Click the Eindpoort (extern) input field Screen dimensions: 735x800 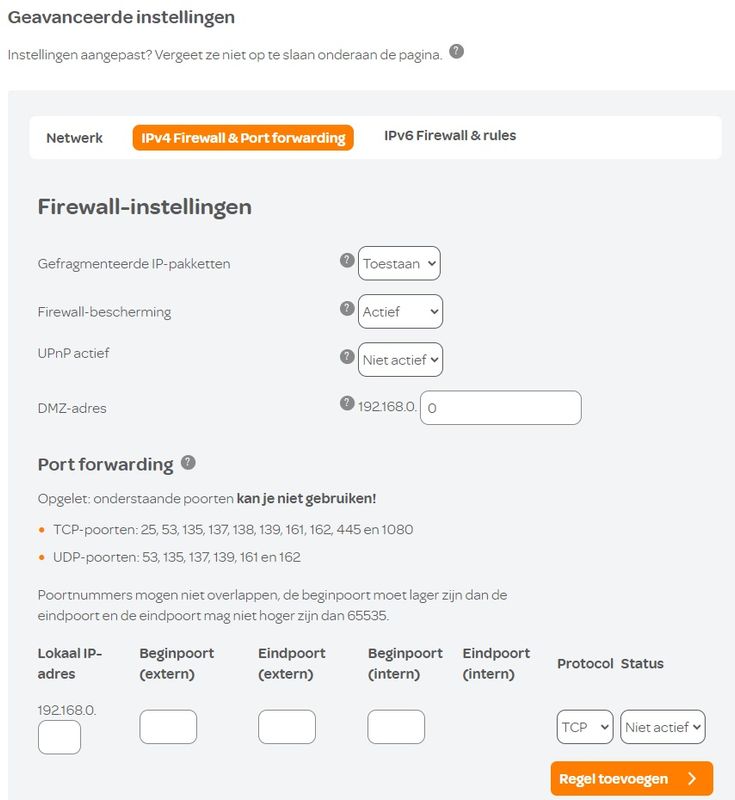pyautogui.click(x=287, y=727)
